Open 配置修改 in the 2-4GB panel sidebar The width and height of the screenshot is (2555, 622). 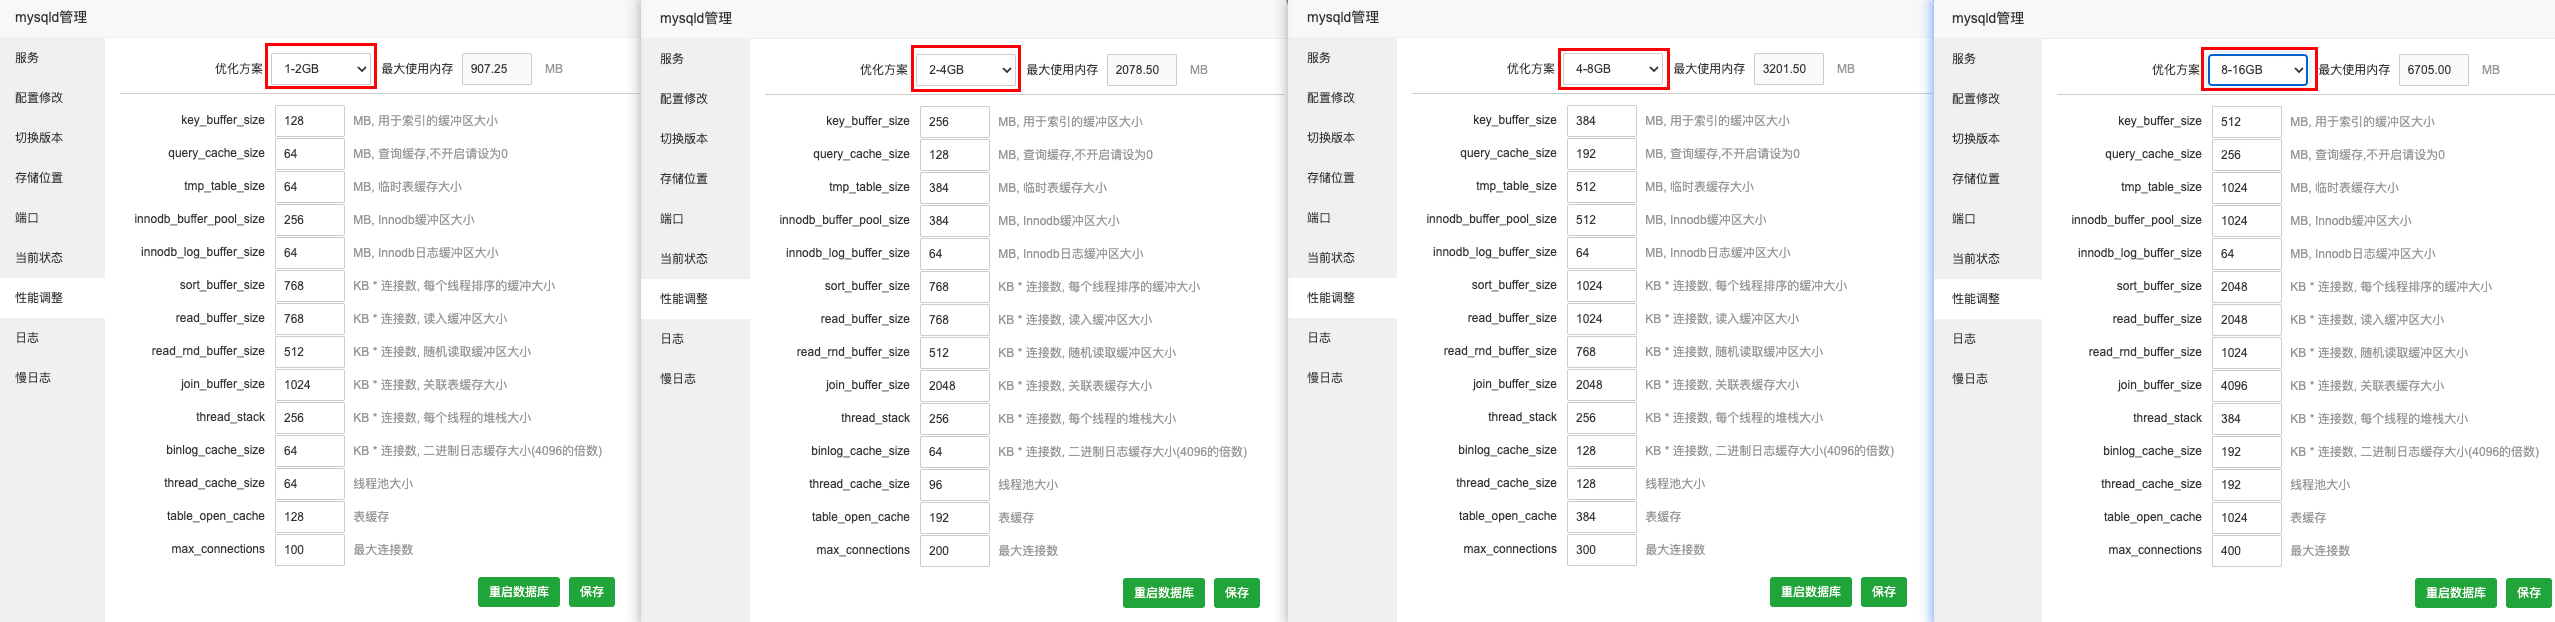point(684,99)
